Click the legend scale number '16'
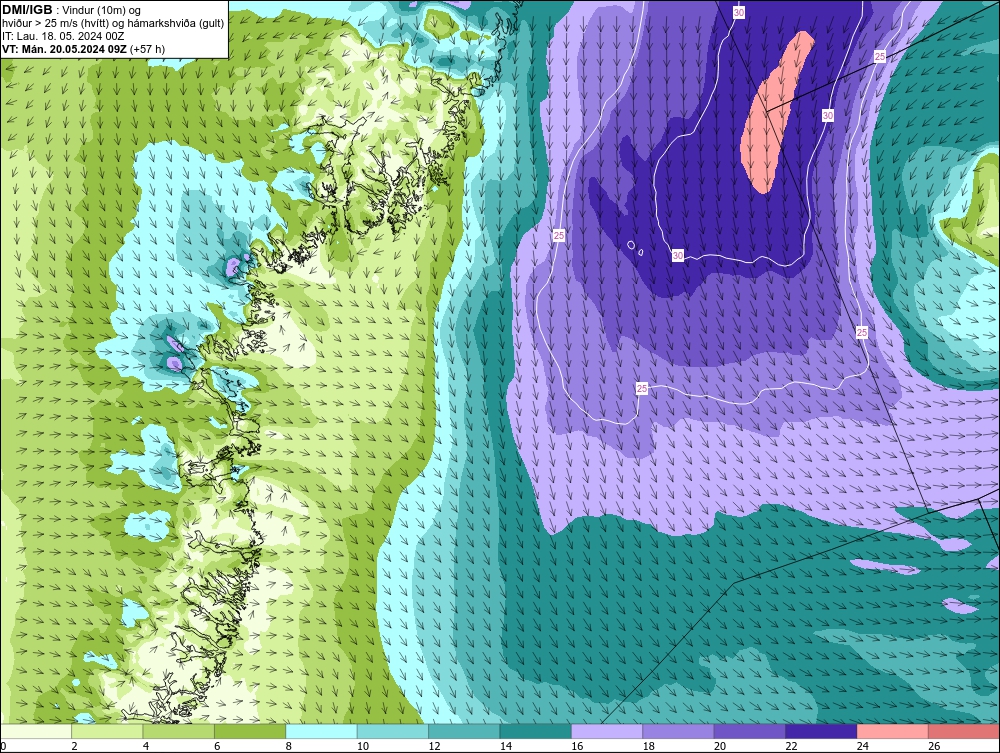This screenshot has width=1000, height=753. [x=577, y=746]
